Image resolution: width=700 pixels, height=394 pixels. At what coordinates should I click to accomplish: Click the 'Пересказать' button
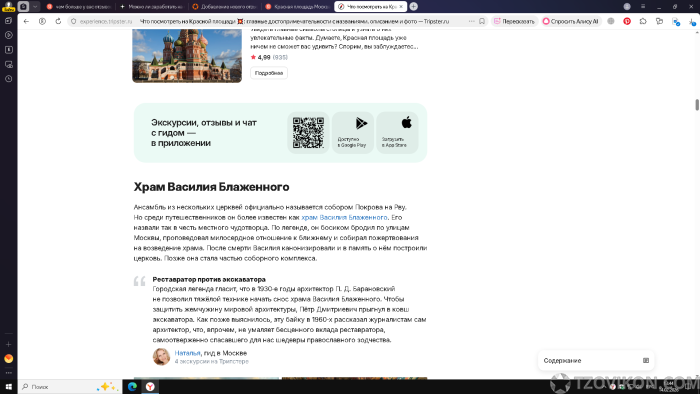tap(514, 21)
